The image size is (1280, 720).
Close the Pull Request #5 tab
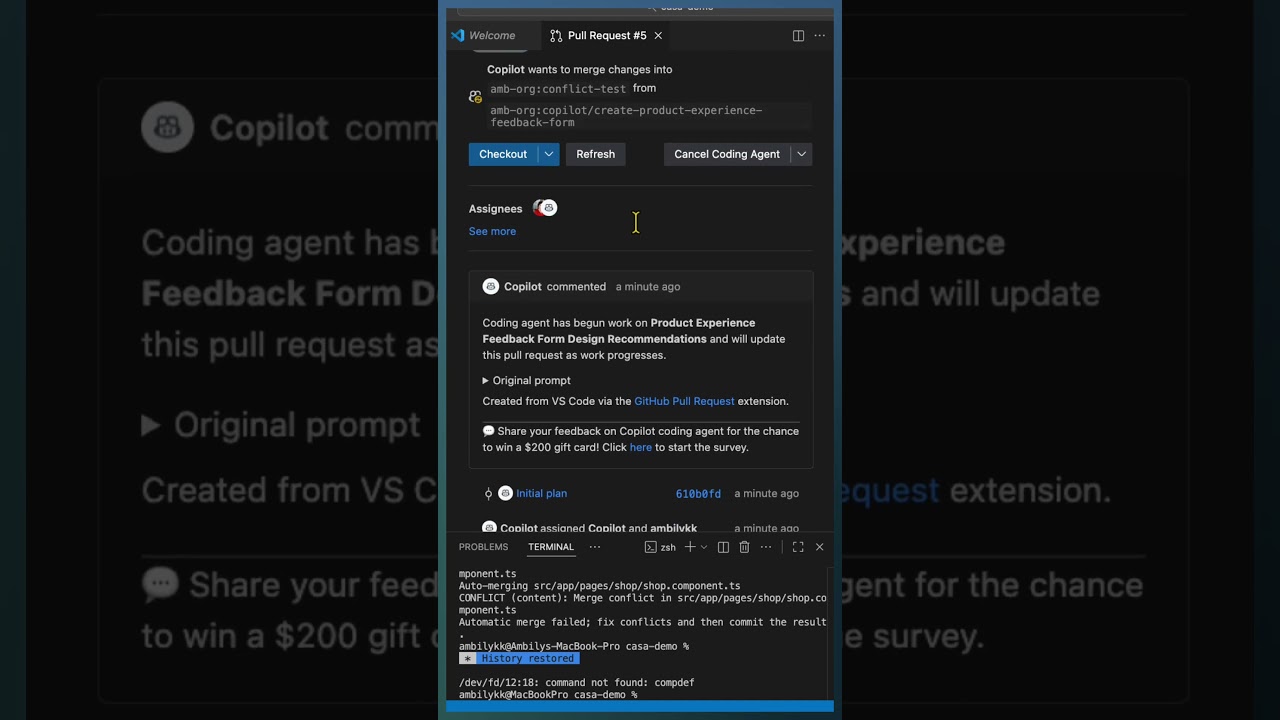pos(658,35)
